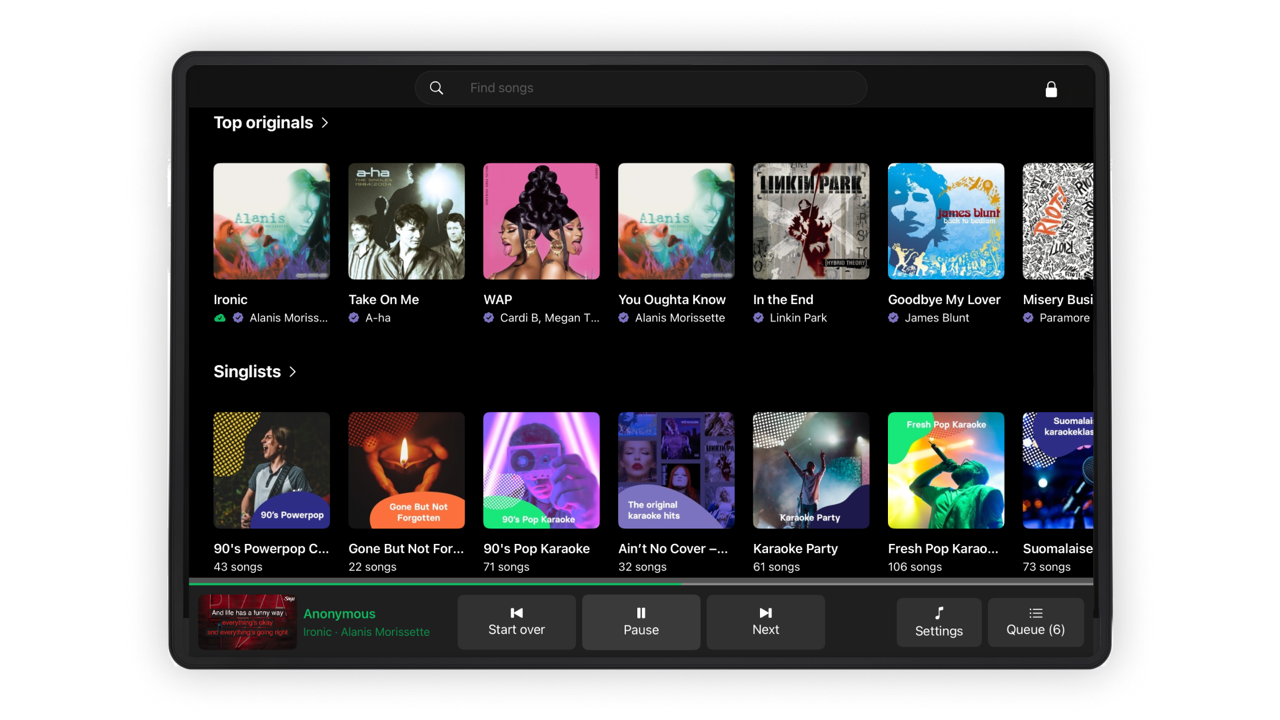Image resolution: width=1280 pixels, height=720 pixels.
Task: Open the Queue (6) list
Action: pos(1036,622)
